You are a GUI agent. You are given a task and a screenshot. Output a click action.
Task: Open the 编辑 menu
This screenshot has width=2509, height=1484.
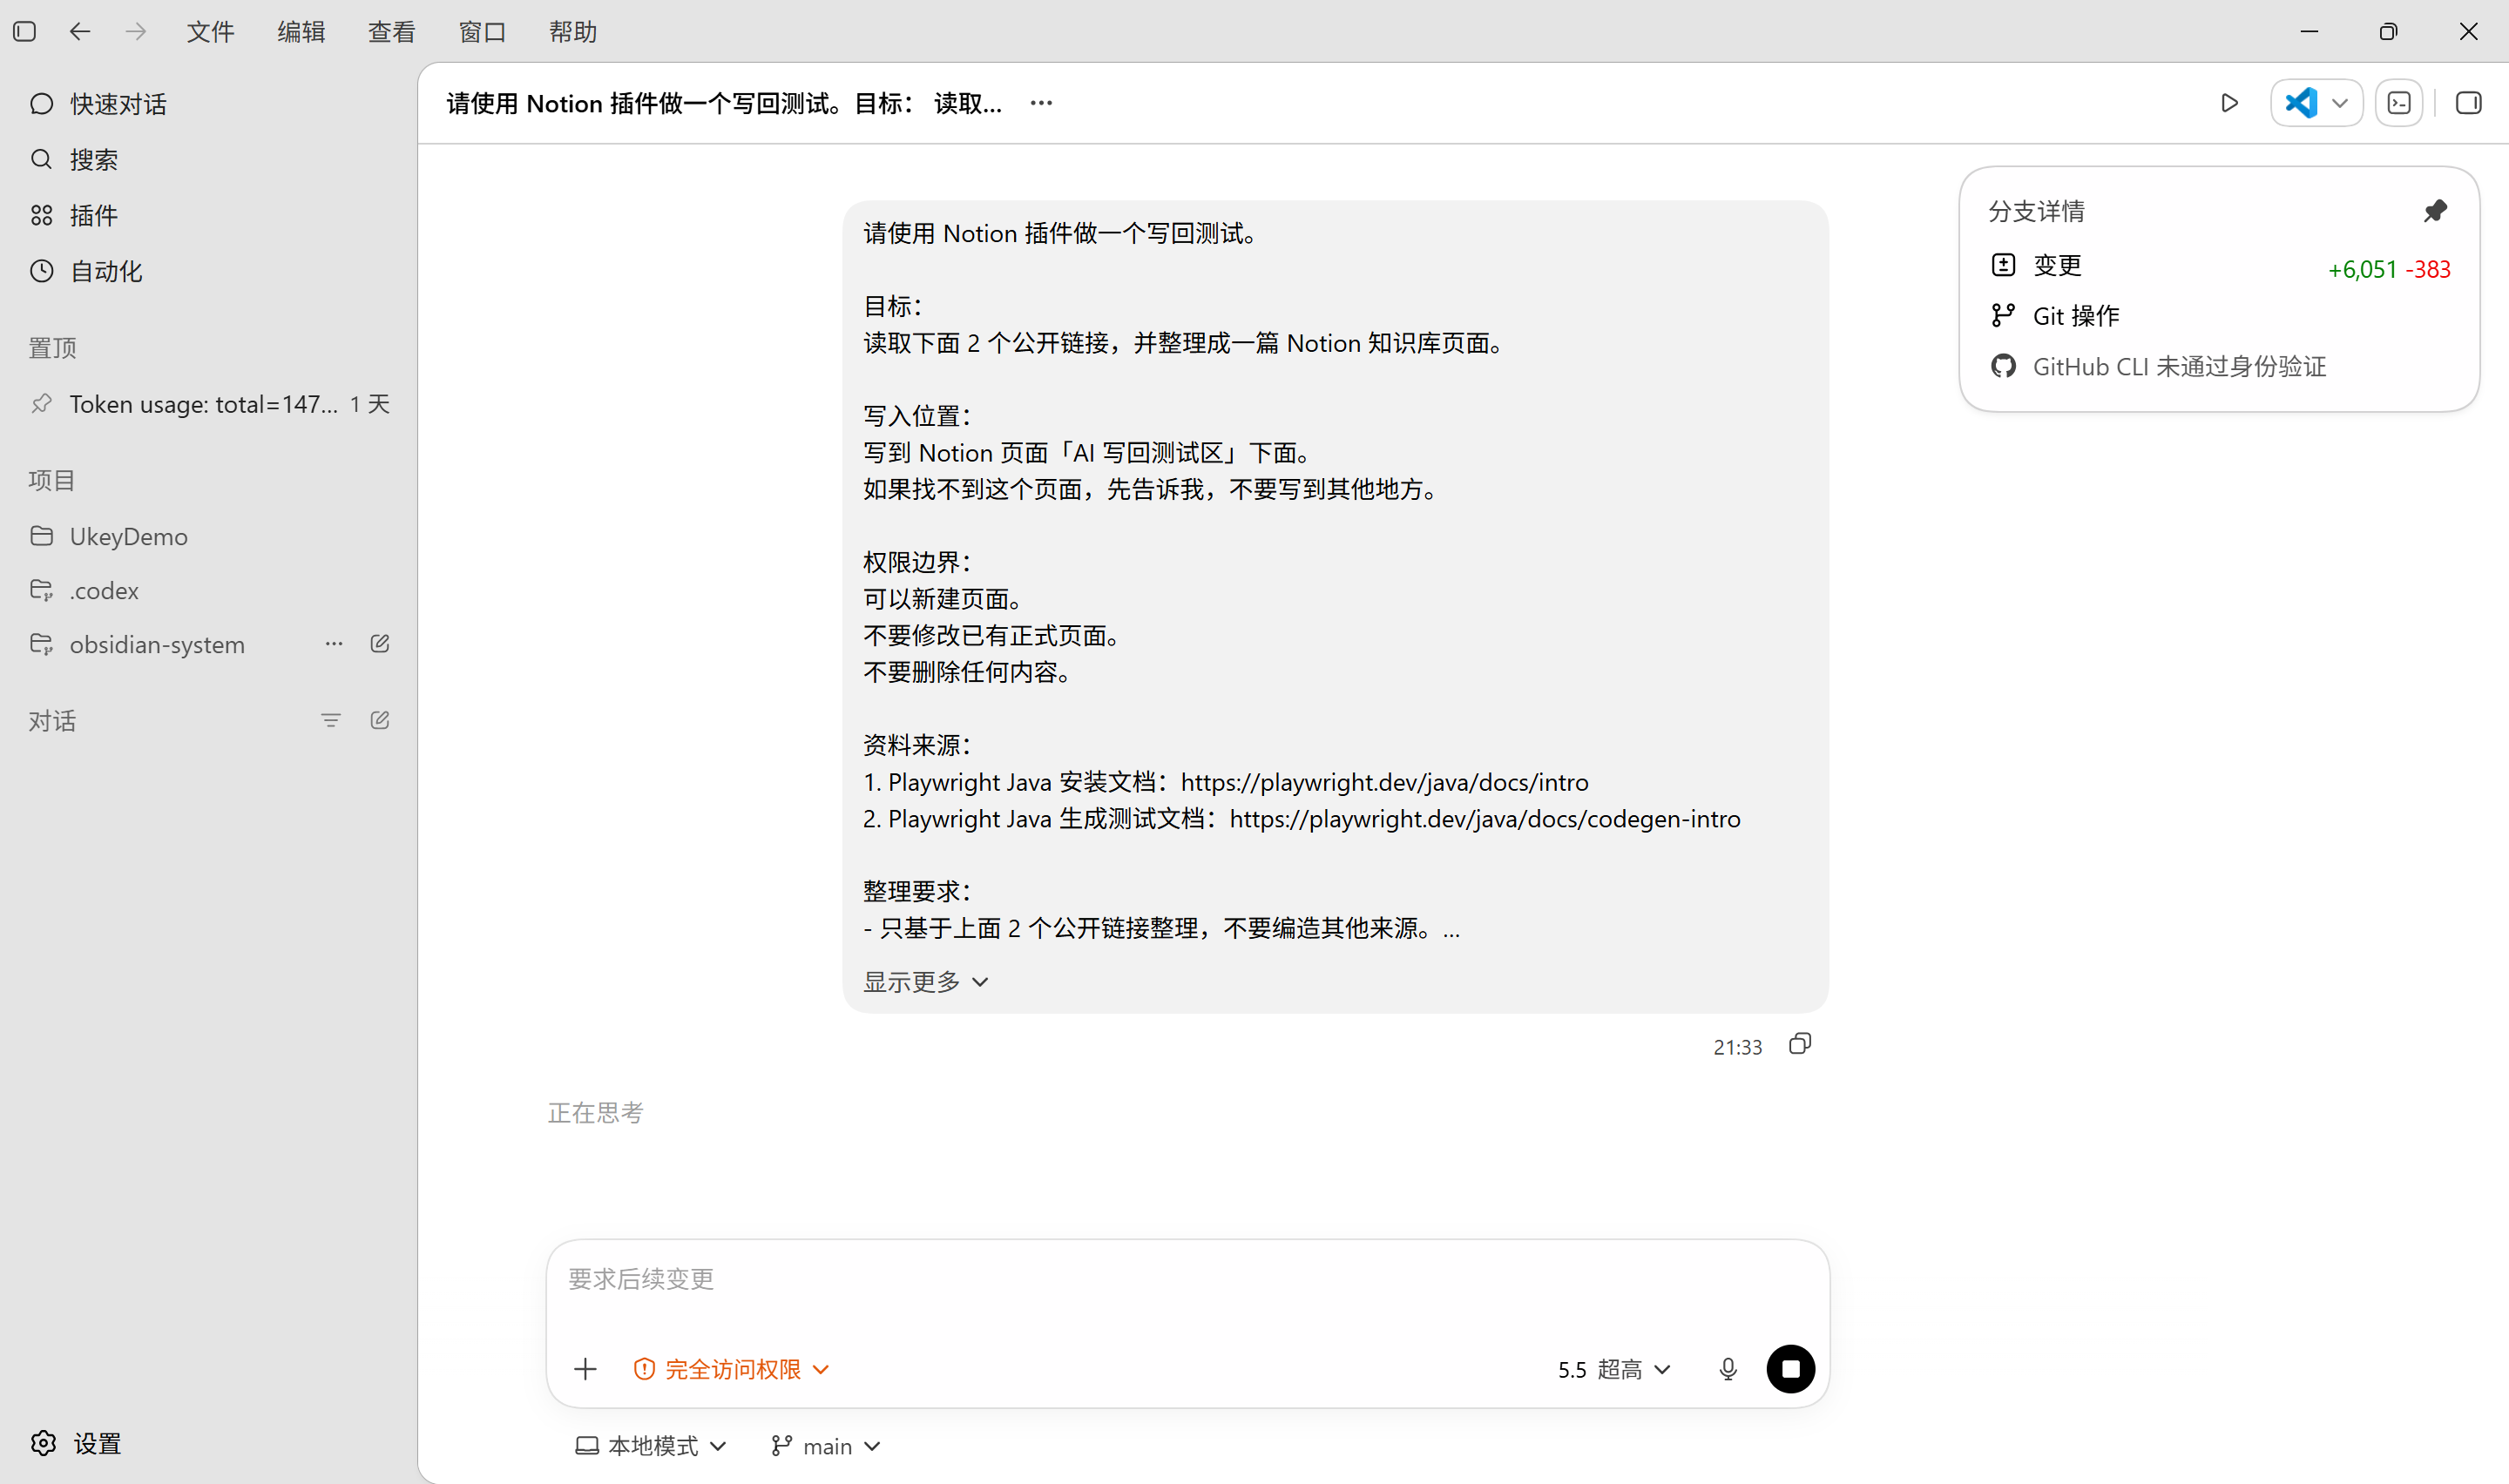301,32
